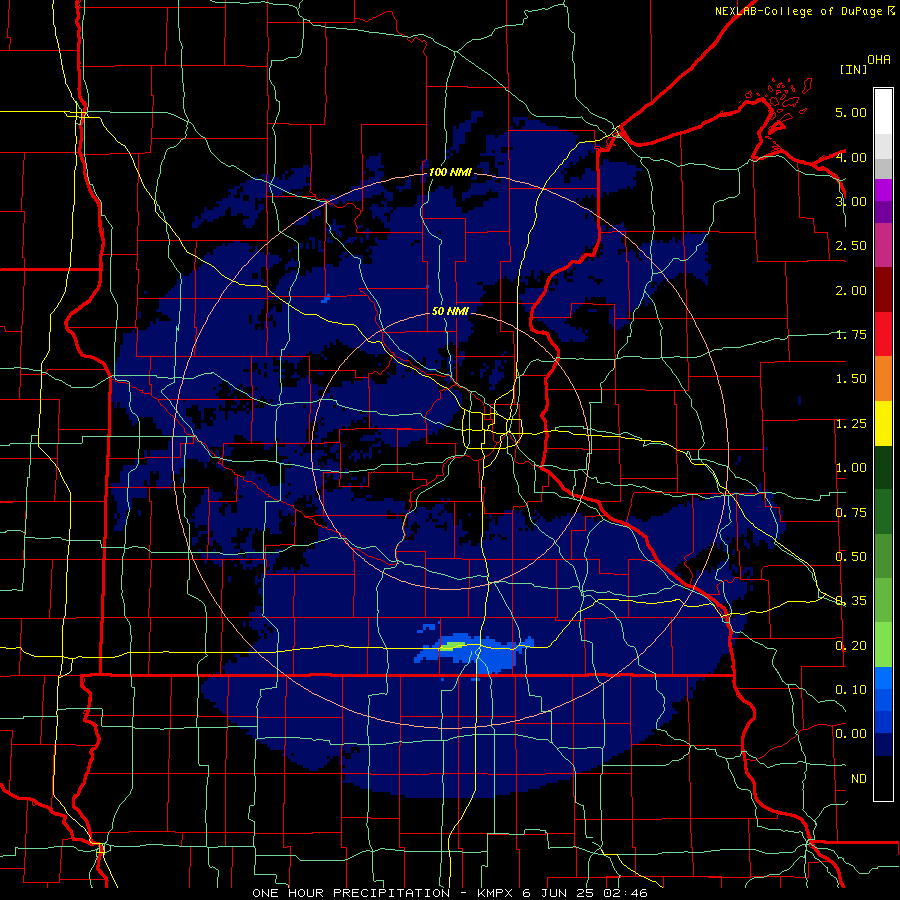Click the 1.00 legend value

click(x=851, y=468)
